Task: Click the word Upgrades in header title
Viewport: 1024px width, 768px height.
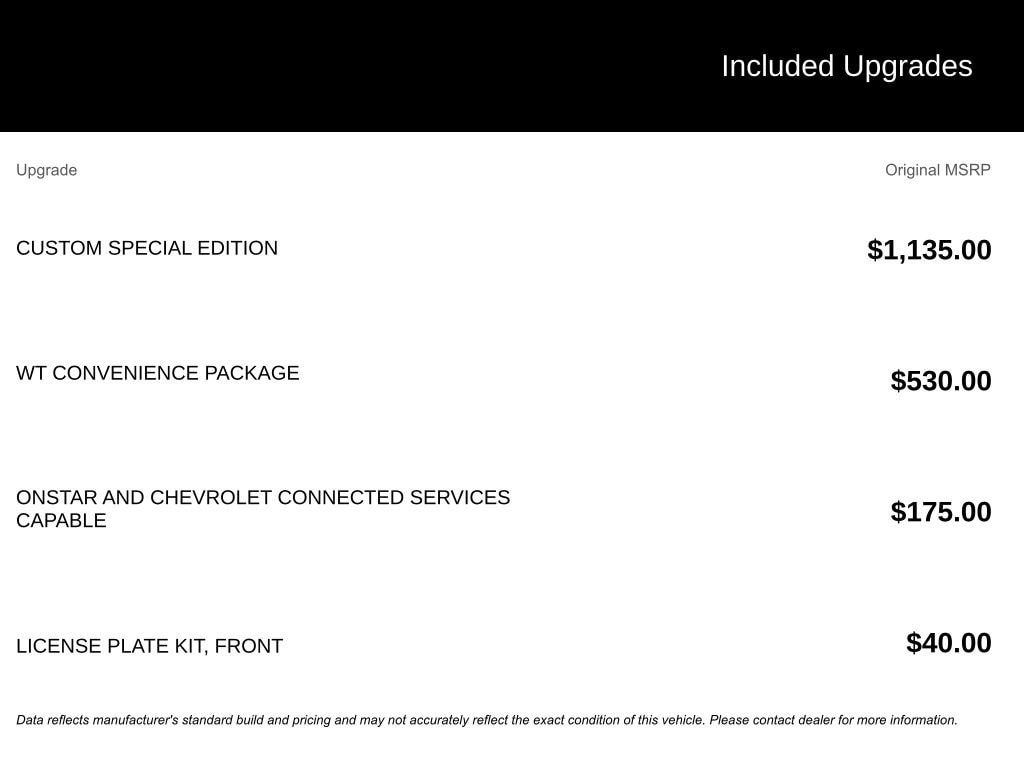Action: [x=908, y=67]
